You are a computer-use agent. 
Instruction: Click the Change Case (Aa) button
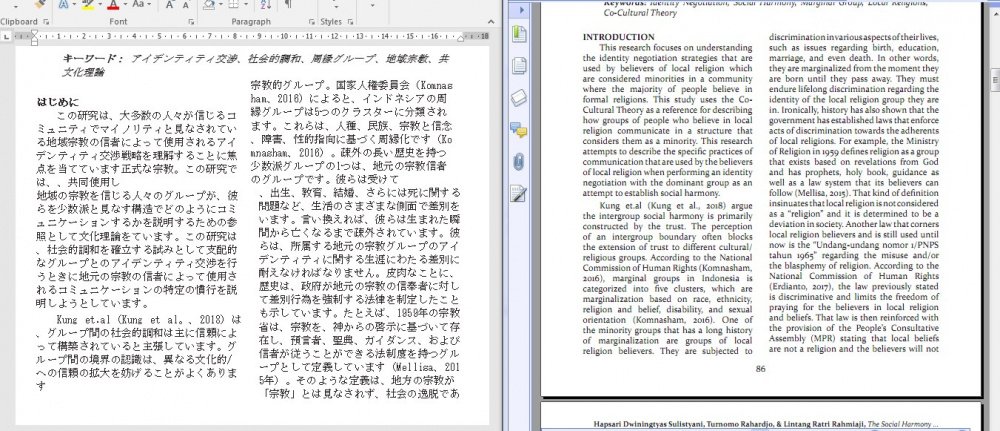pyautogui.click(x=138, y=4)
